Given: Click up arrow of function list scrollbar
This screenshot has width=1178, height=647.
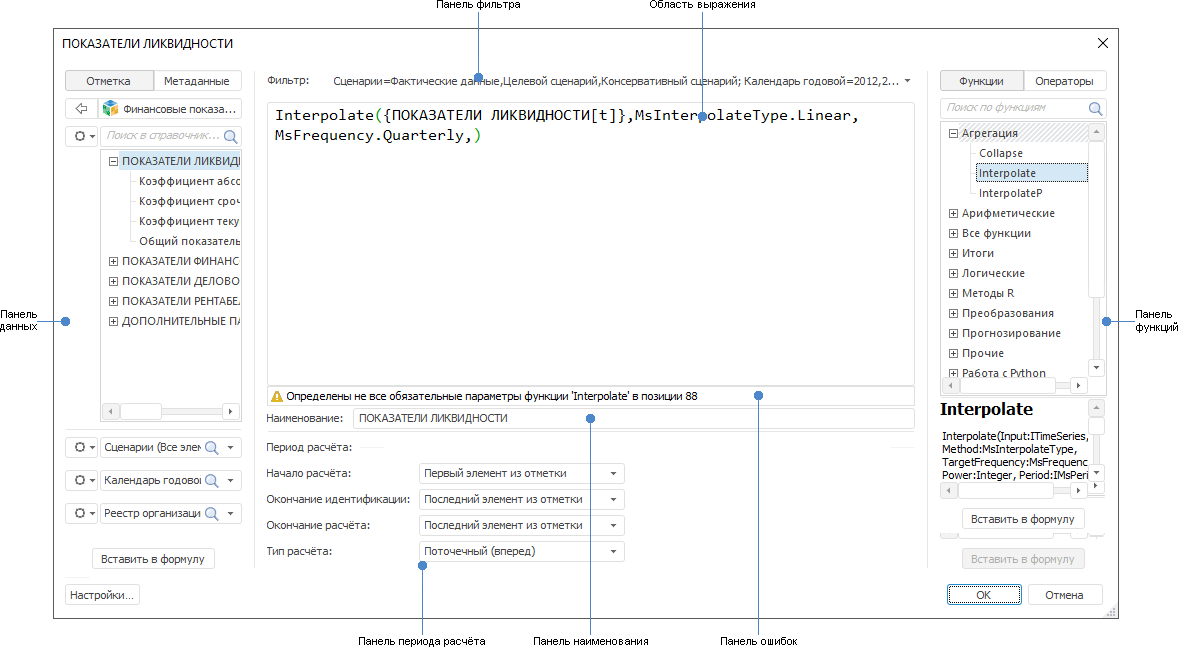Looking at the screenshot, I should (1096, 132).
